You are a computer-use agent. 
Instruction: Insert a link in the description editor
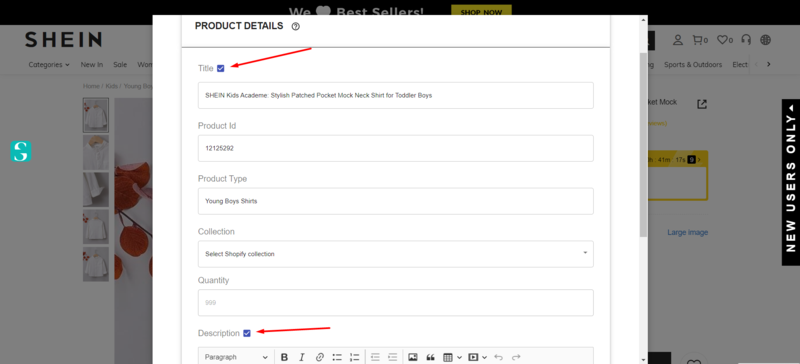(319, 357)
